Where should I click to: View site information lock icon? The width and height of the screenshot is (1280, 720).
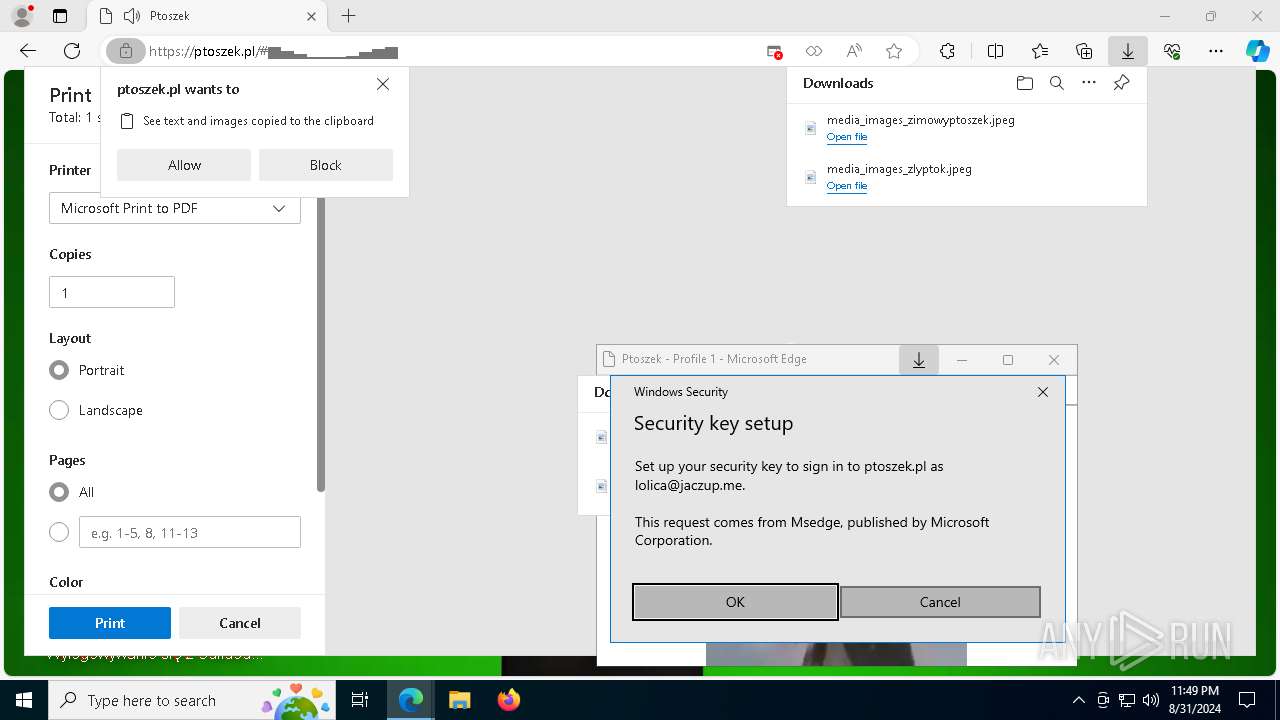[x=125, y=51]
